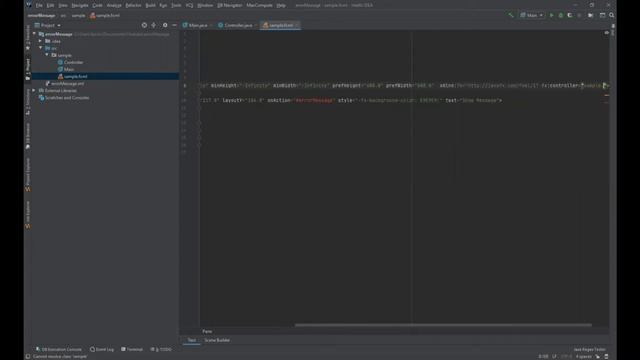The height and width of the screenshot is (360, 640).
Task: Open DB Execution Console tool window
Action: tap(58, 349)
